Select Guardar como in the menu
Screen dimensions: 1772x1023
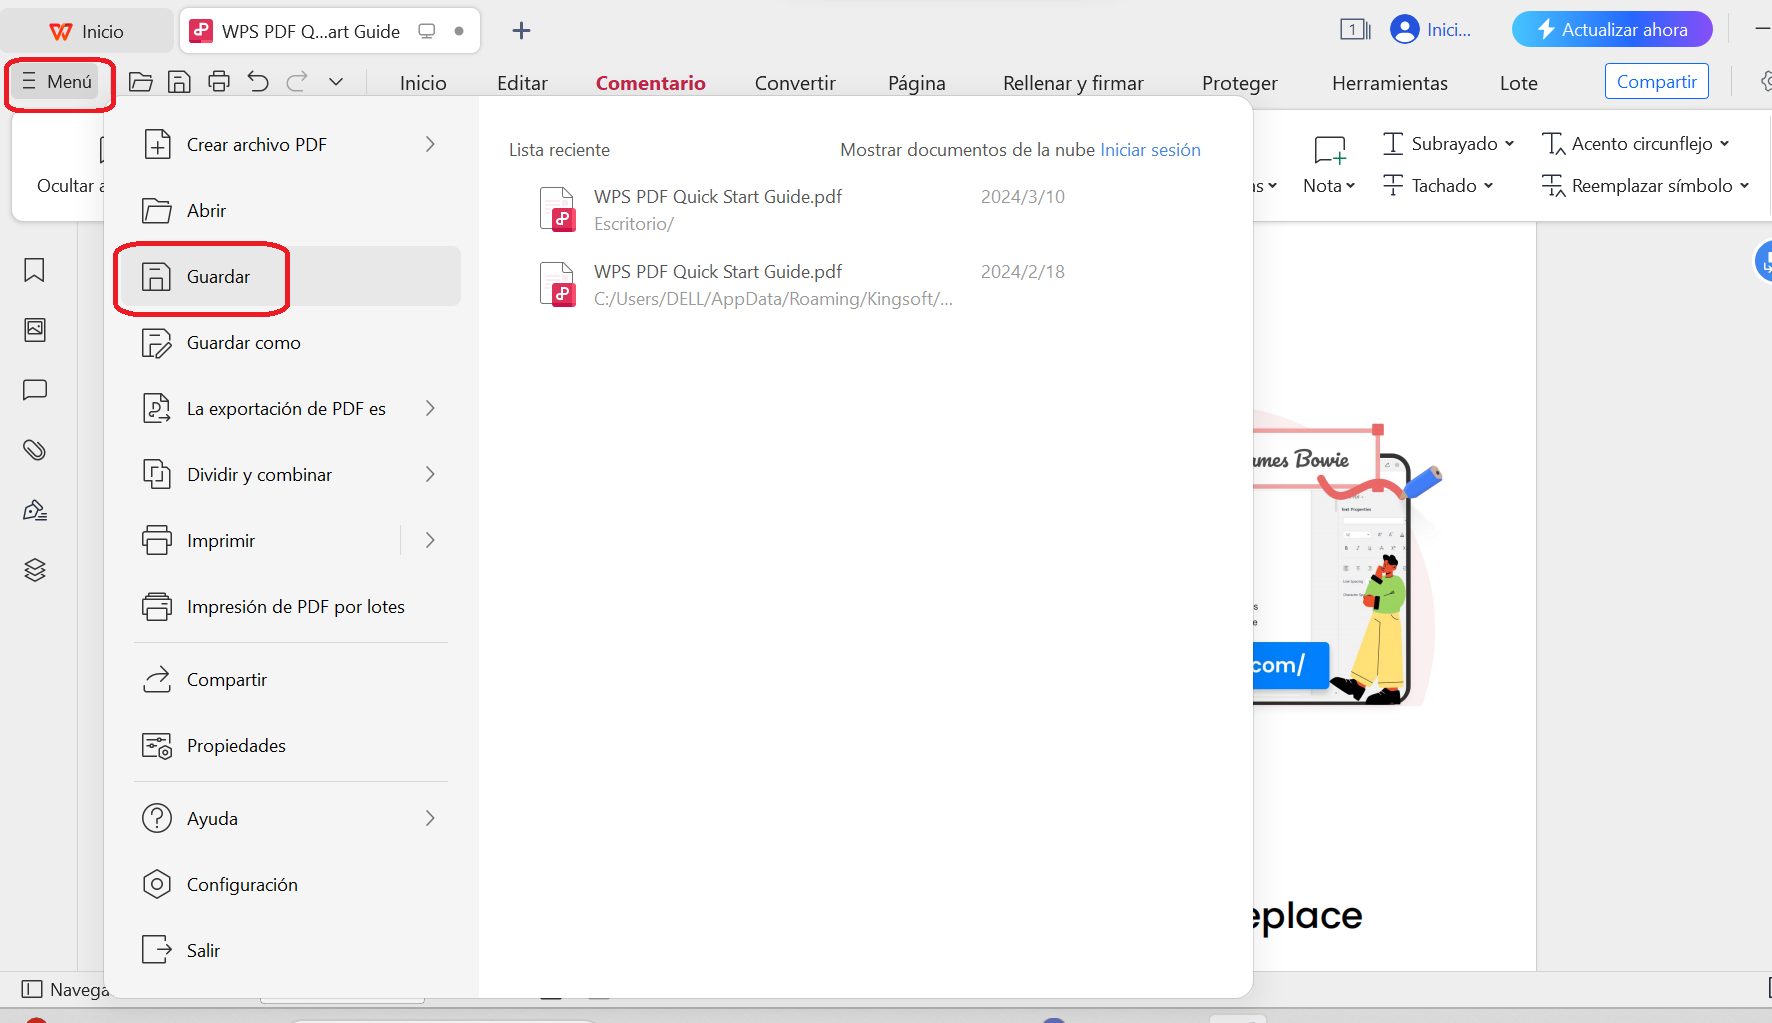click(243, 343)
